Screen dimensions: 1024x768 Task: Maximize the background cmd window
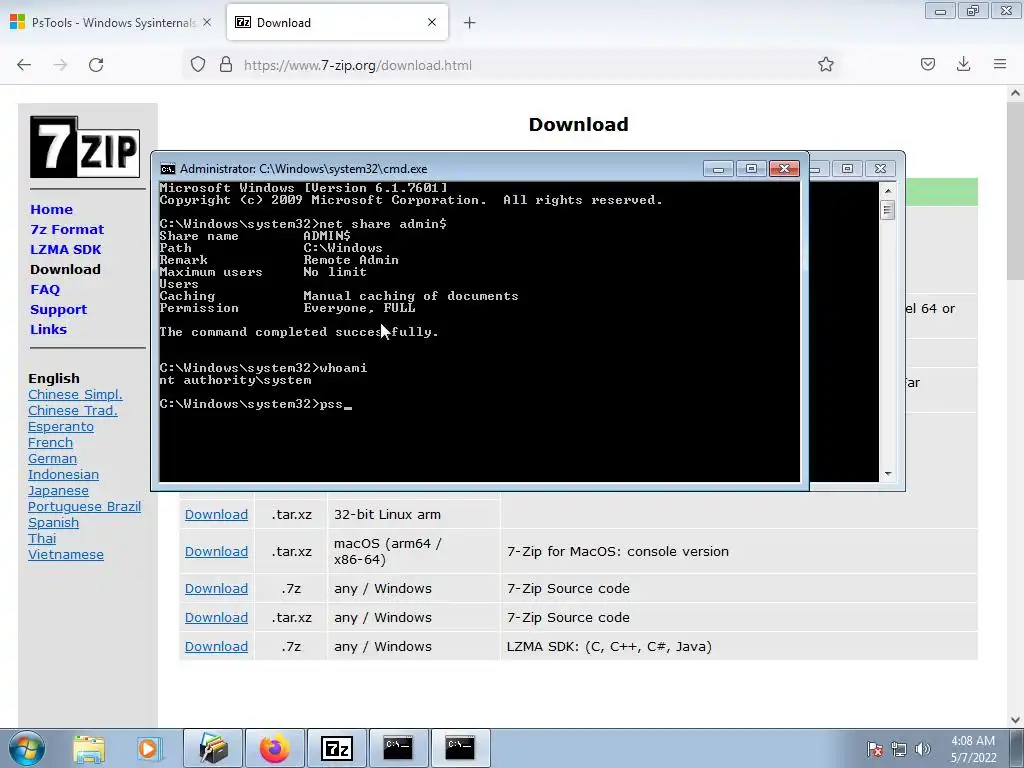847,168
